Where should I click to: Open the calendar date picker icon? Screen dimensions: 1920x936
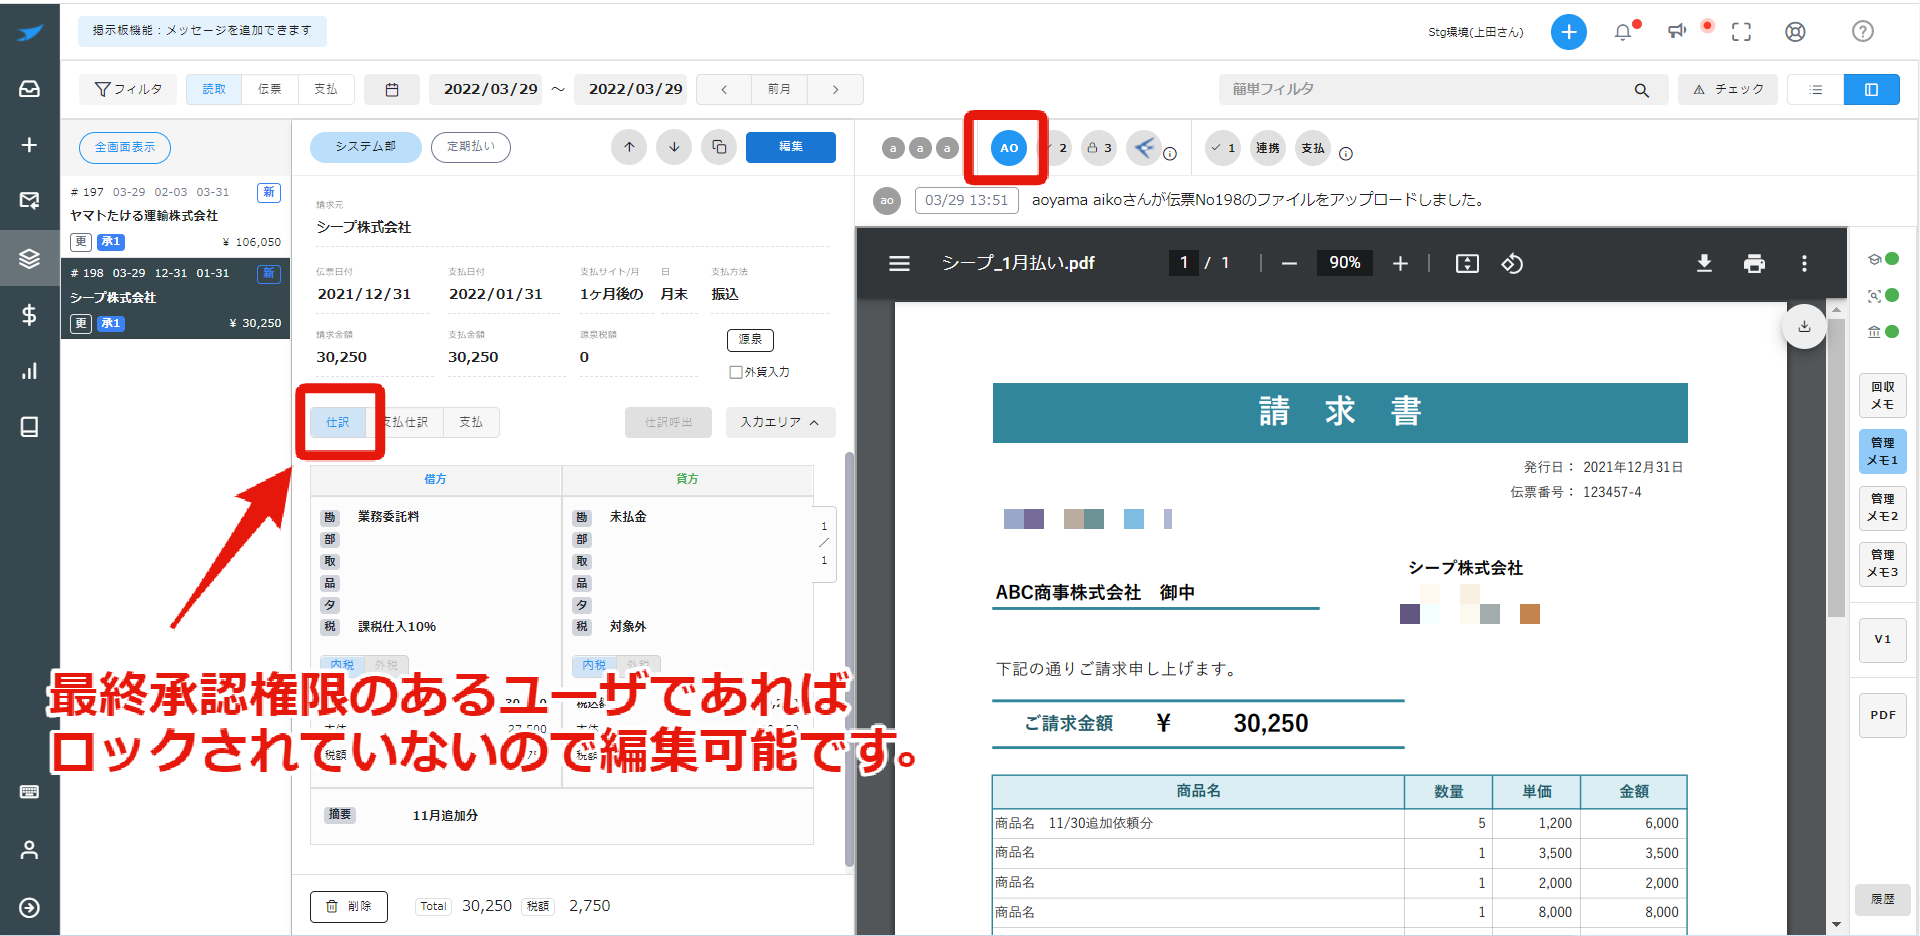[392, 90]
